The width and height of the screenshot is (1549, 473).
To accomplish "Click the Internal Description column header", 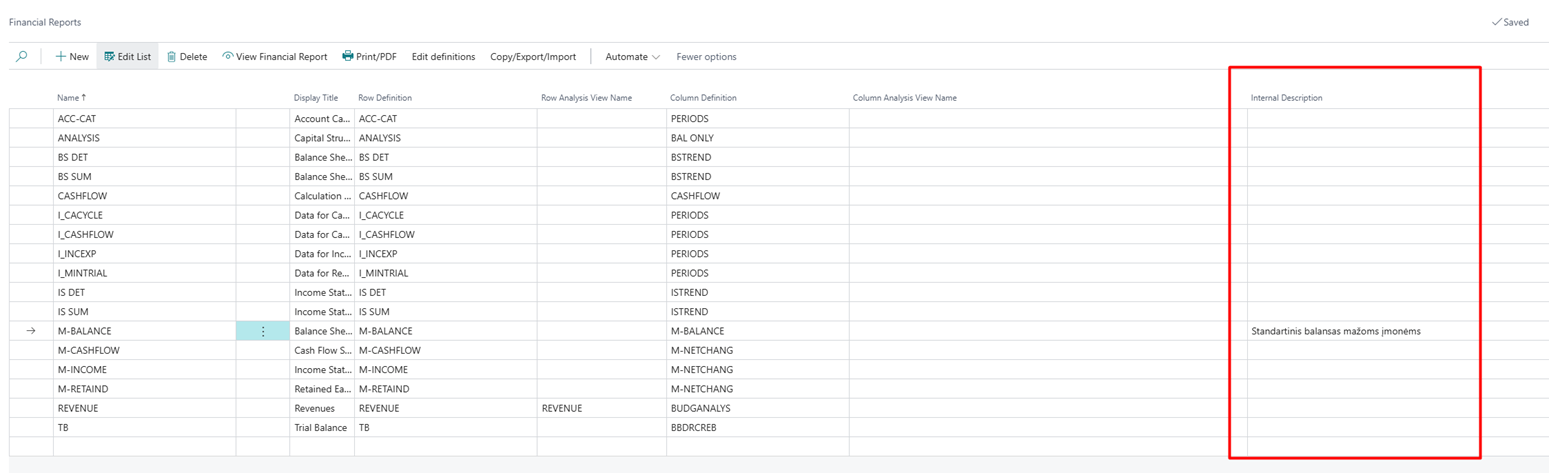I will pos(1286,98).
